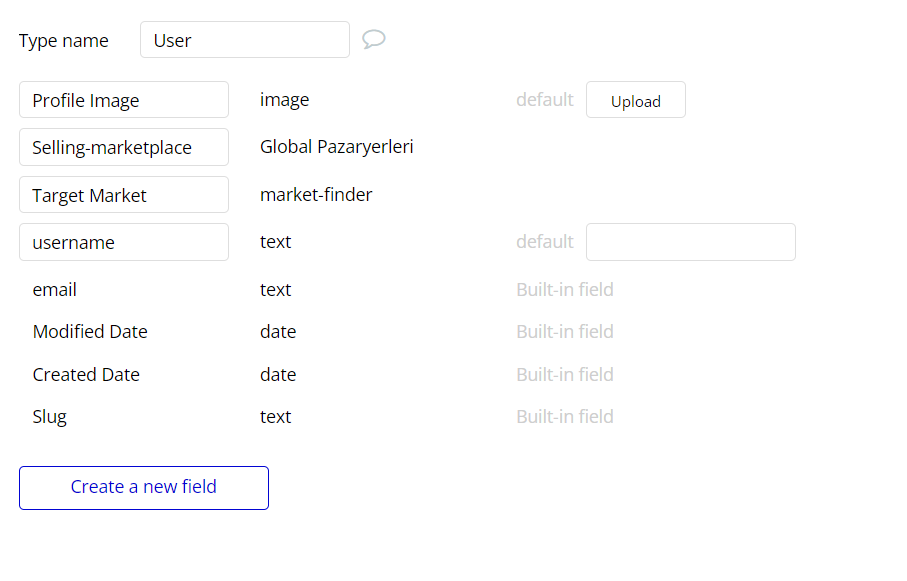The height and width of the screenshot is (581, 907).
Task: Open the market-finder type selector
Action: pyautogui.click(x=316, y=194)
